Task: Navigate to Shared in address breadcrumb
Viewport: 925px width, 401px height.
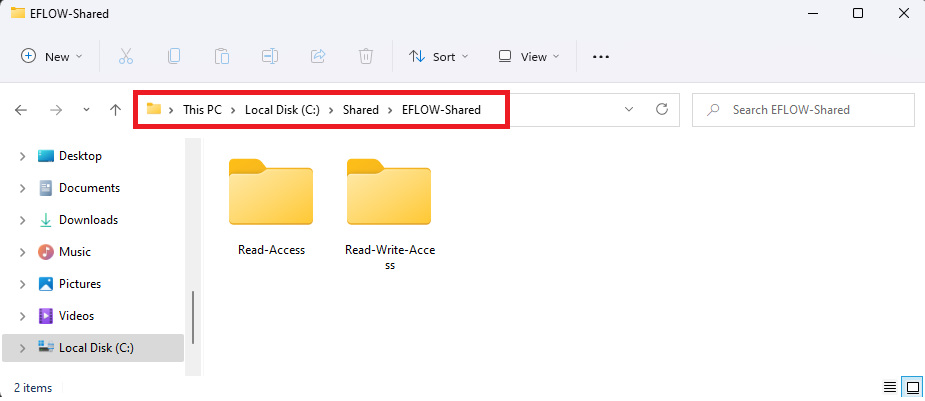Action: pos(361,110)
